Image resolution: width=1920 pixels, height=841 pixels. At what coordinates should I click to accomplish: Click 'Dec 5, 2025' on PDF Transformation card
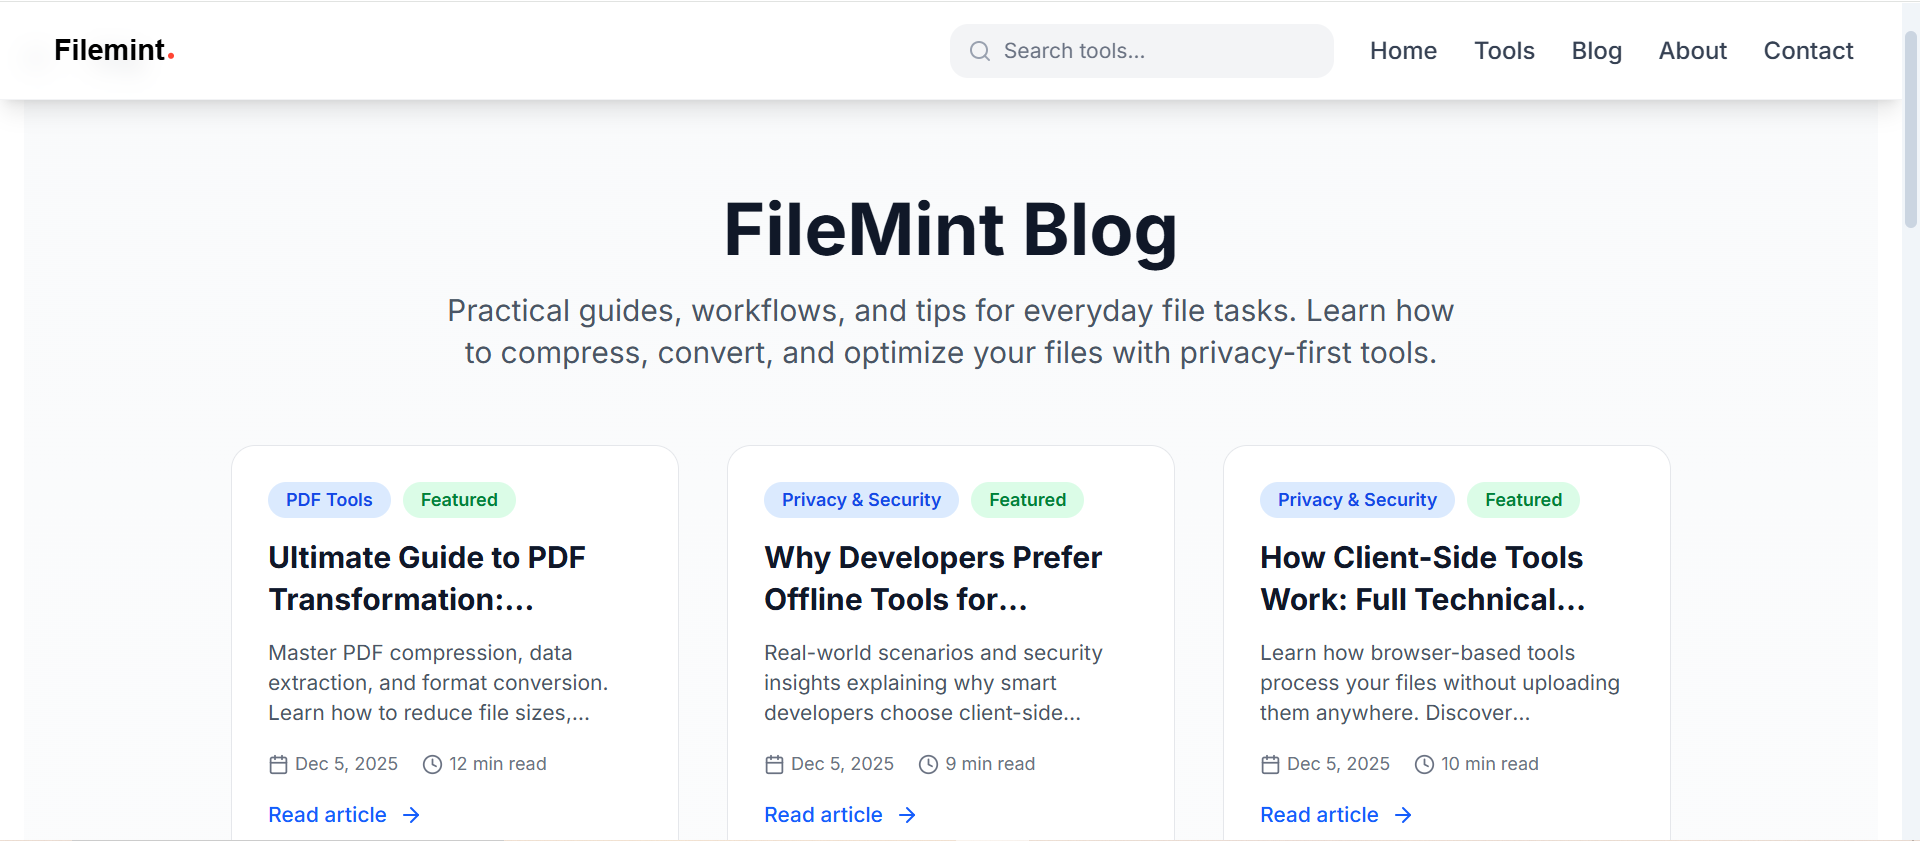(346, 764)
